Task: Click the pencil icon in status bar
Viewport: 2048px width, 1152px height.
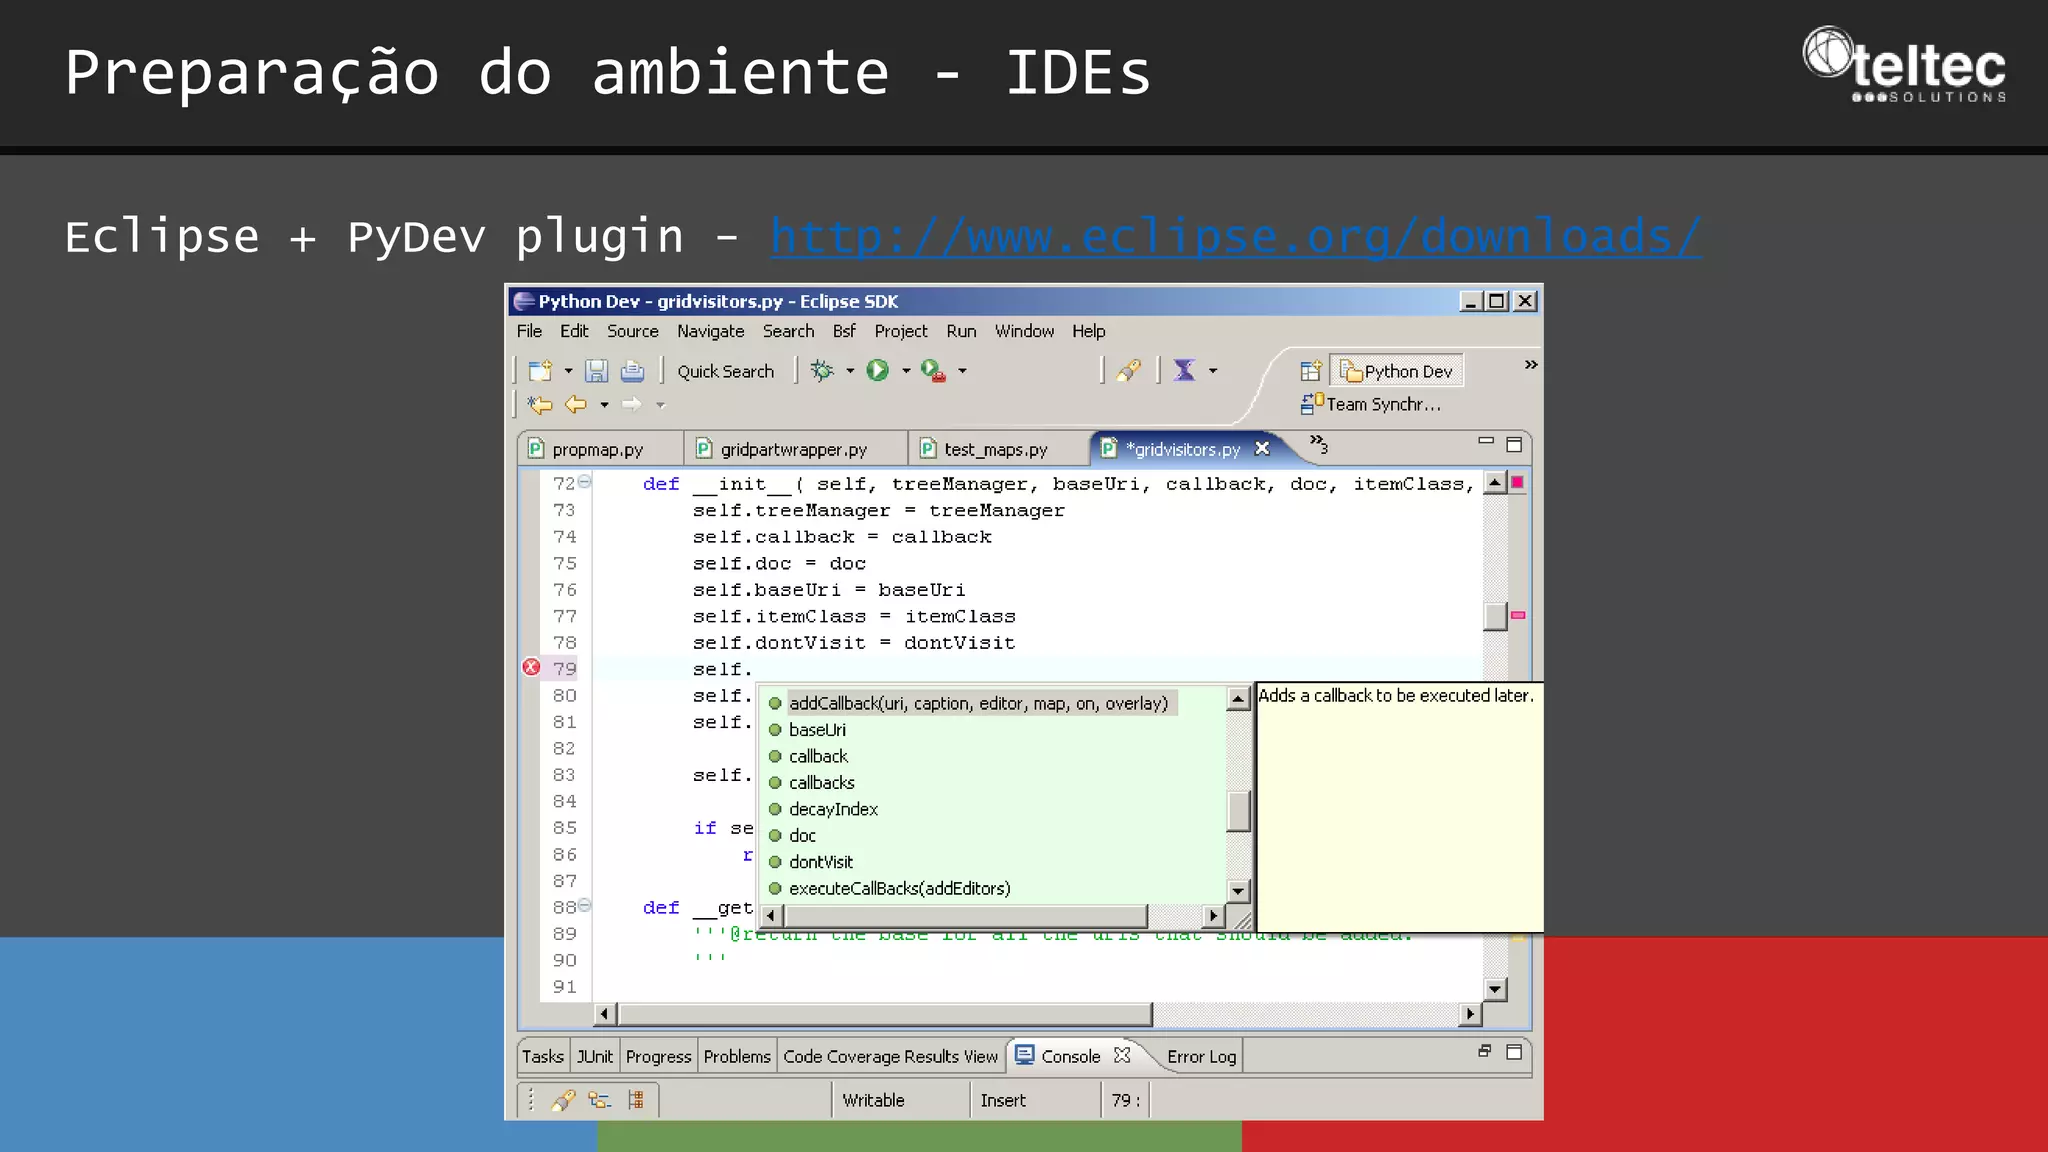Action: click(563, 1100)
